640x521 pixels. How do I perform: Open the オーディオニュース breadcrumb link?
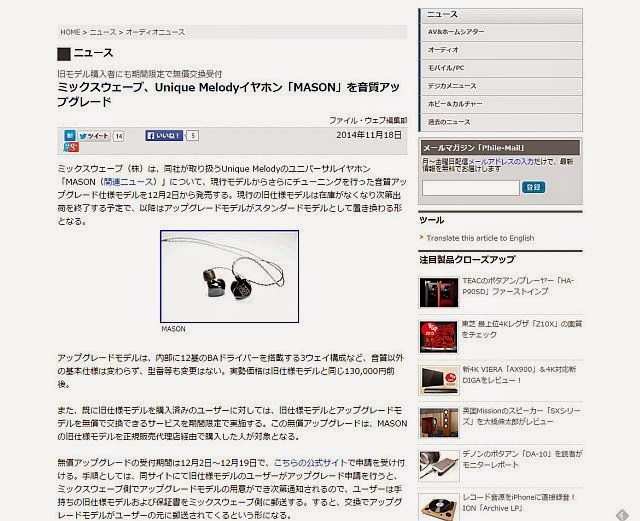tap(155, 32)
